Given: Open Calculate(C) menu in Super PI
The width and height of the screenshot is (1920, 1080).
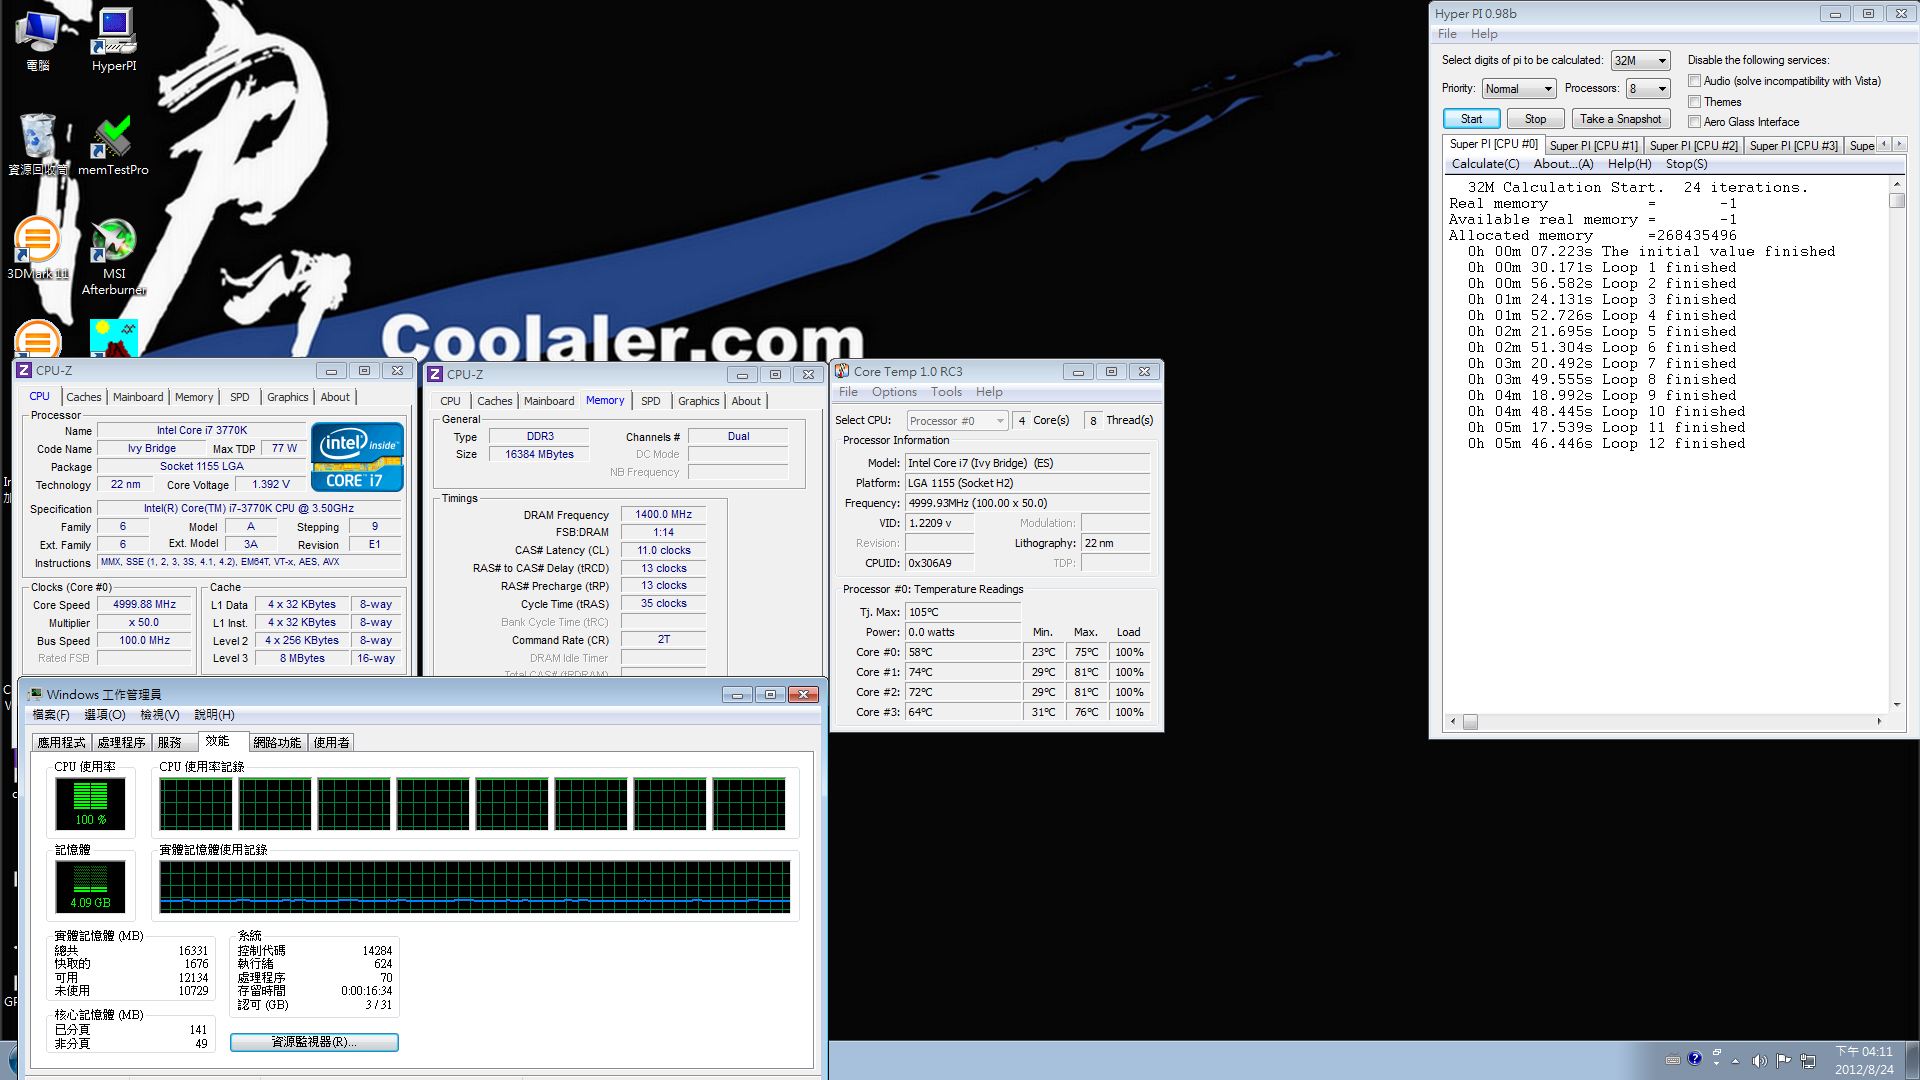Looking at the screenshot, I should point(1485,164).
